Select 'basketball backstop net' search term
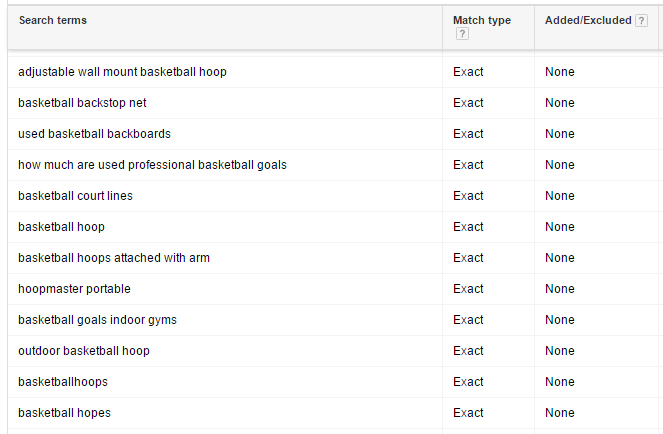The height and width of the screenshot is (434, 663). 82,103
